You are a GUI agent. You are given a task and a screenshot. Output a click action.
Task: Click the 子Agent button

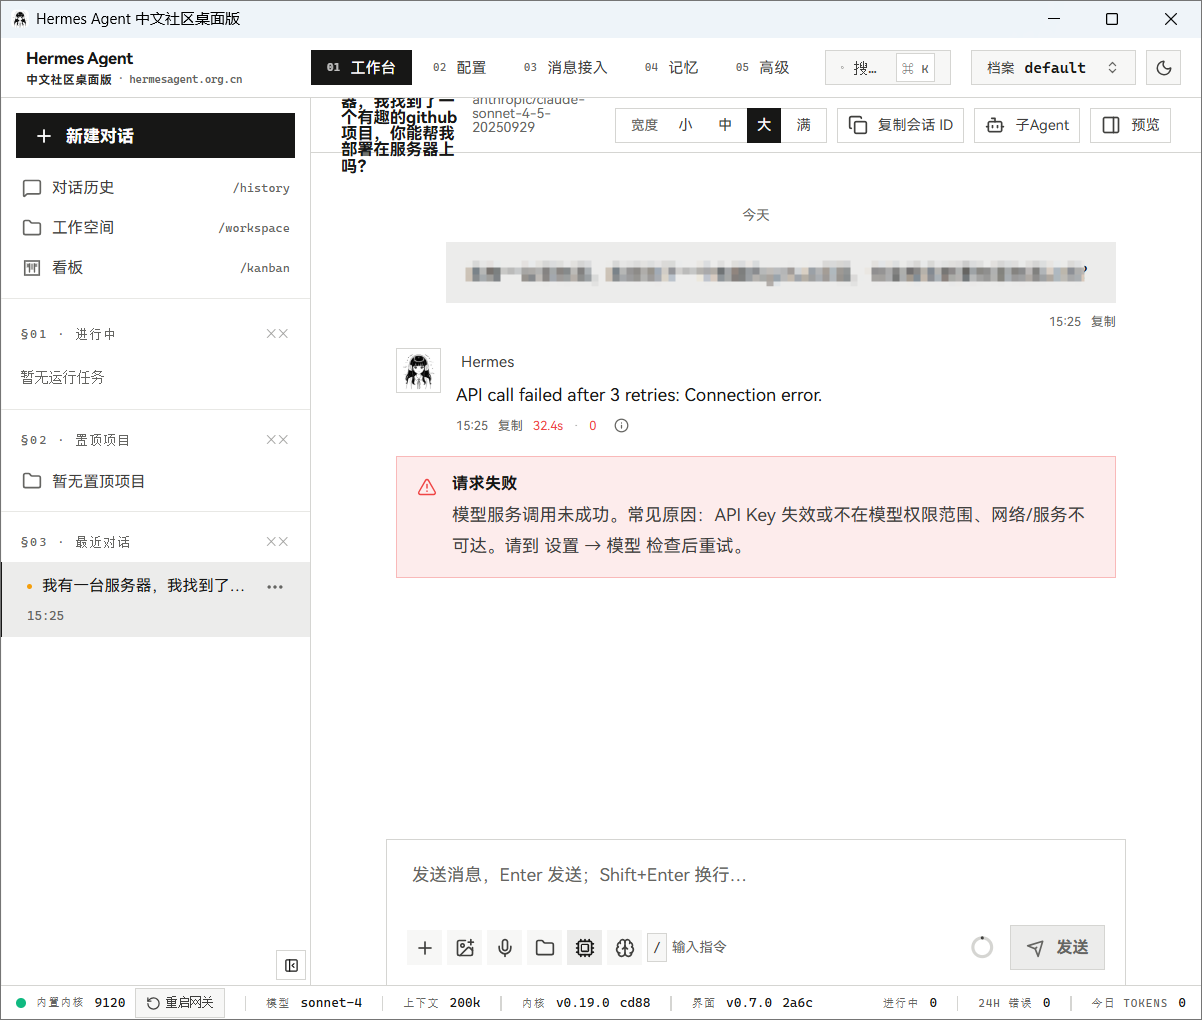(x=1027, y=125)
